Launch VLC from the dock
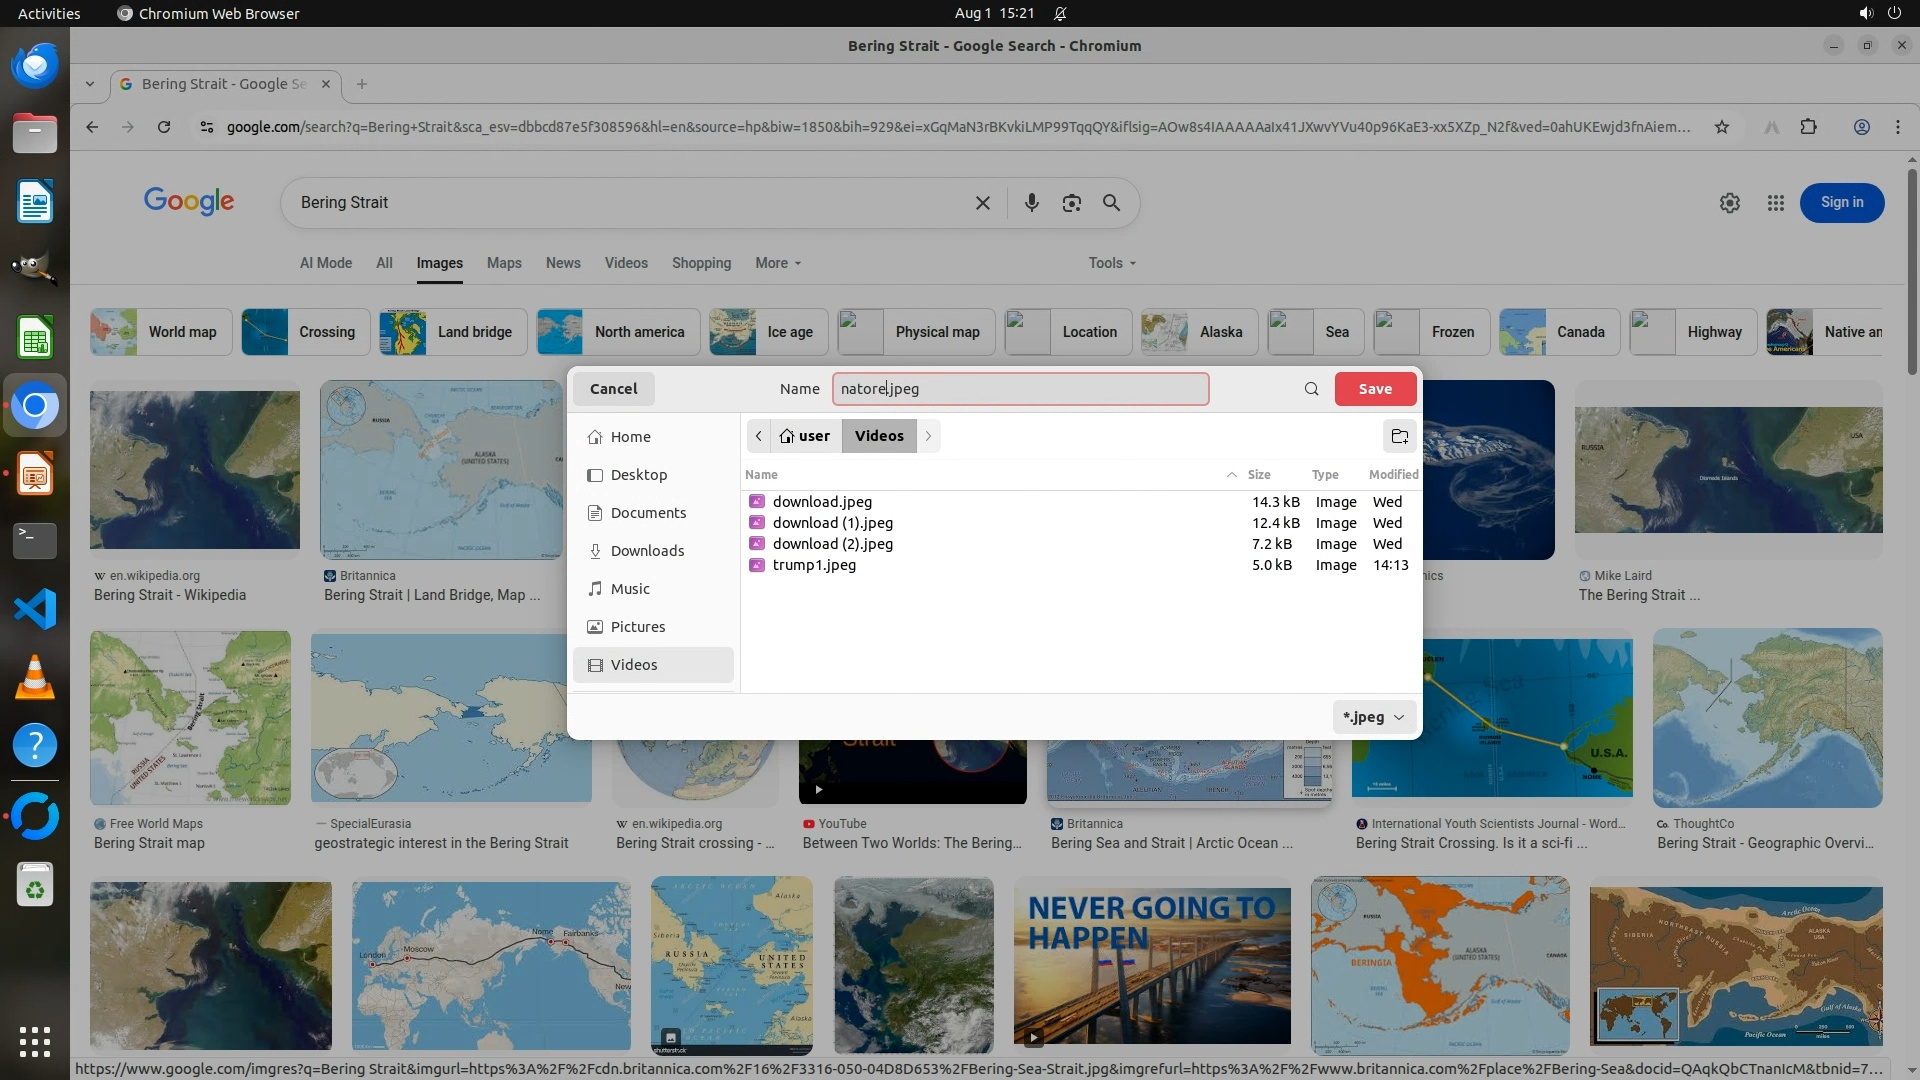The width and height of the screenshot is (1920, 1080). 35,678
